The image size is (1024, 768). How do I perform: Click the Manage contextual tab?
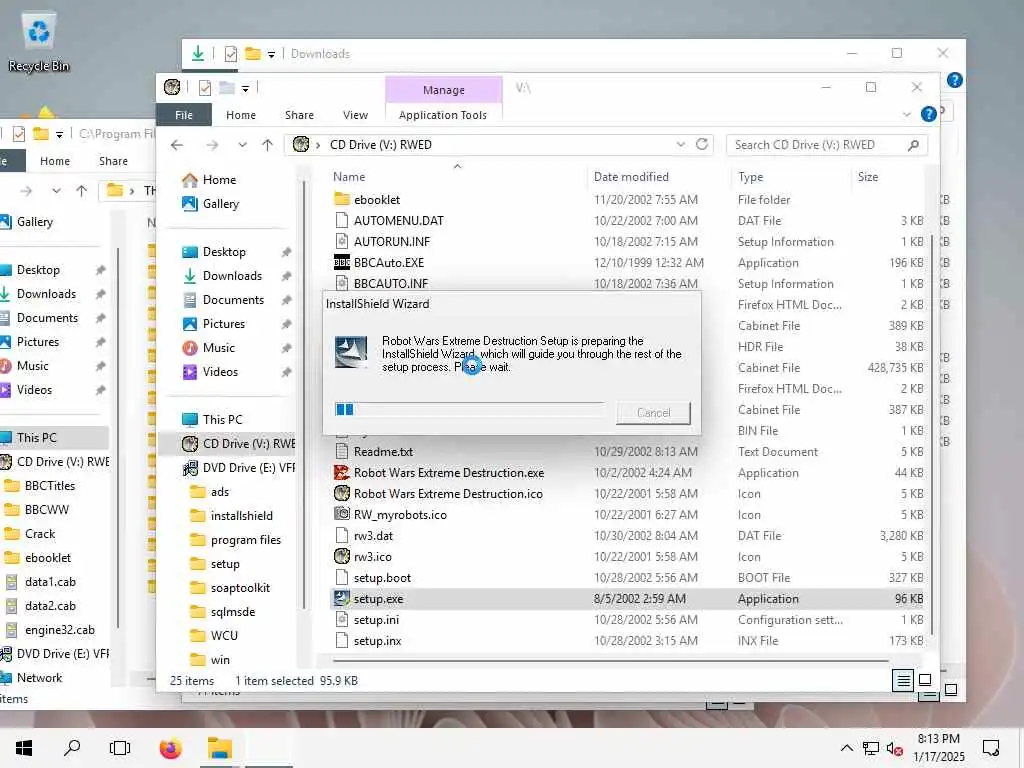443,90
